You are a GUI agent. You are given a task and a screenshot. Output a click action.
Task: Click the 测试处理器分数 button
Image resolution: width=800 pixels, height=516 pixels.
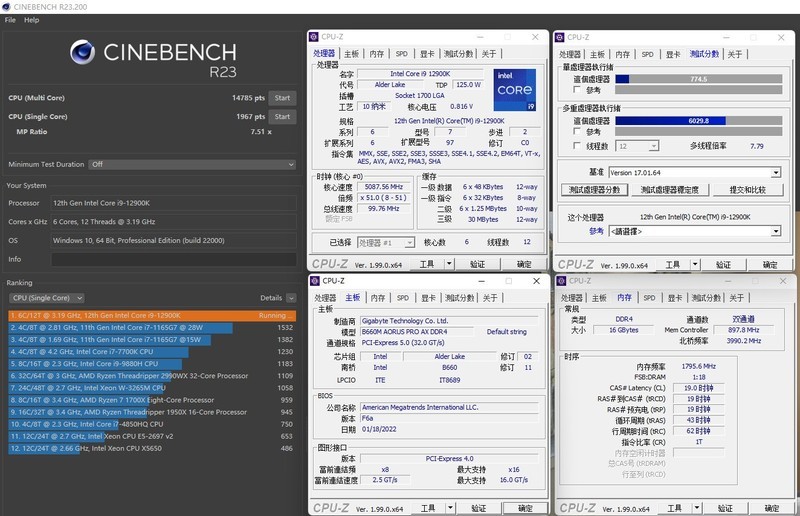click(x=593, y=190)
